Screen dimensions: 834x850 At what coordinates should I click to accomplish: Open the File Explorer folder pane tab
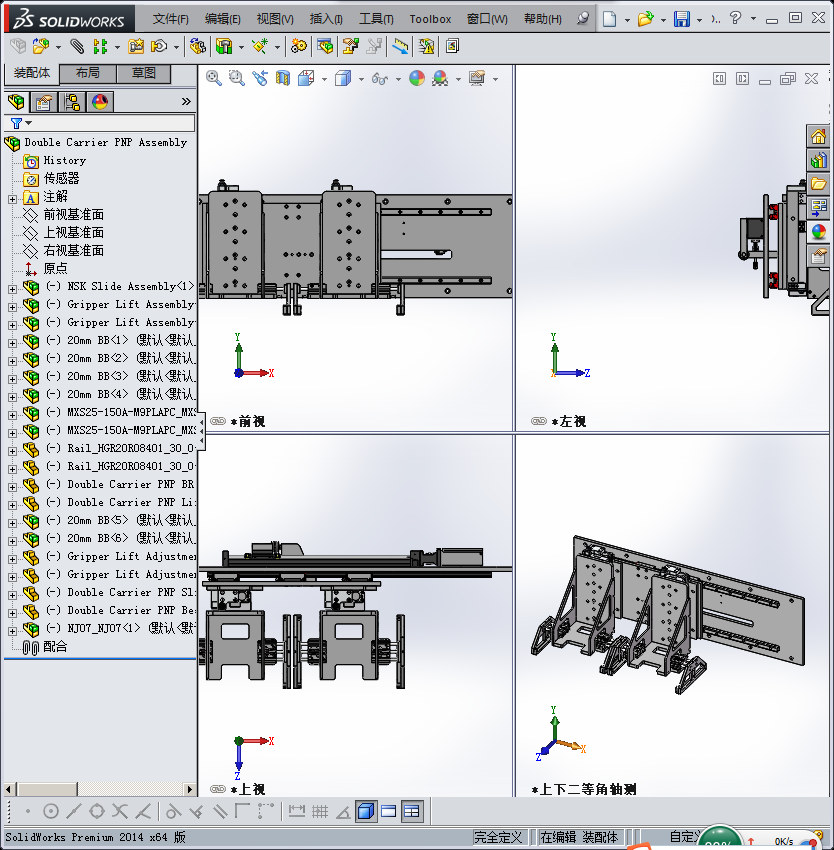click(x=819, y=184)
